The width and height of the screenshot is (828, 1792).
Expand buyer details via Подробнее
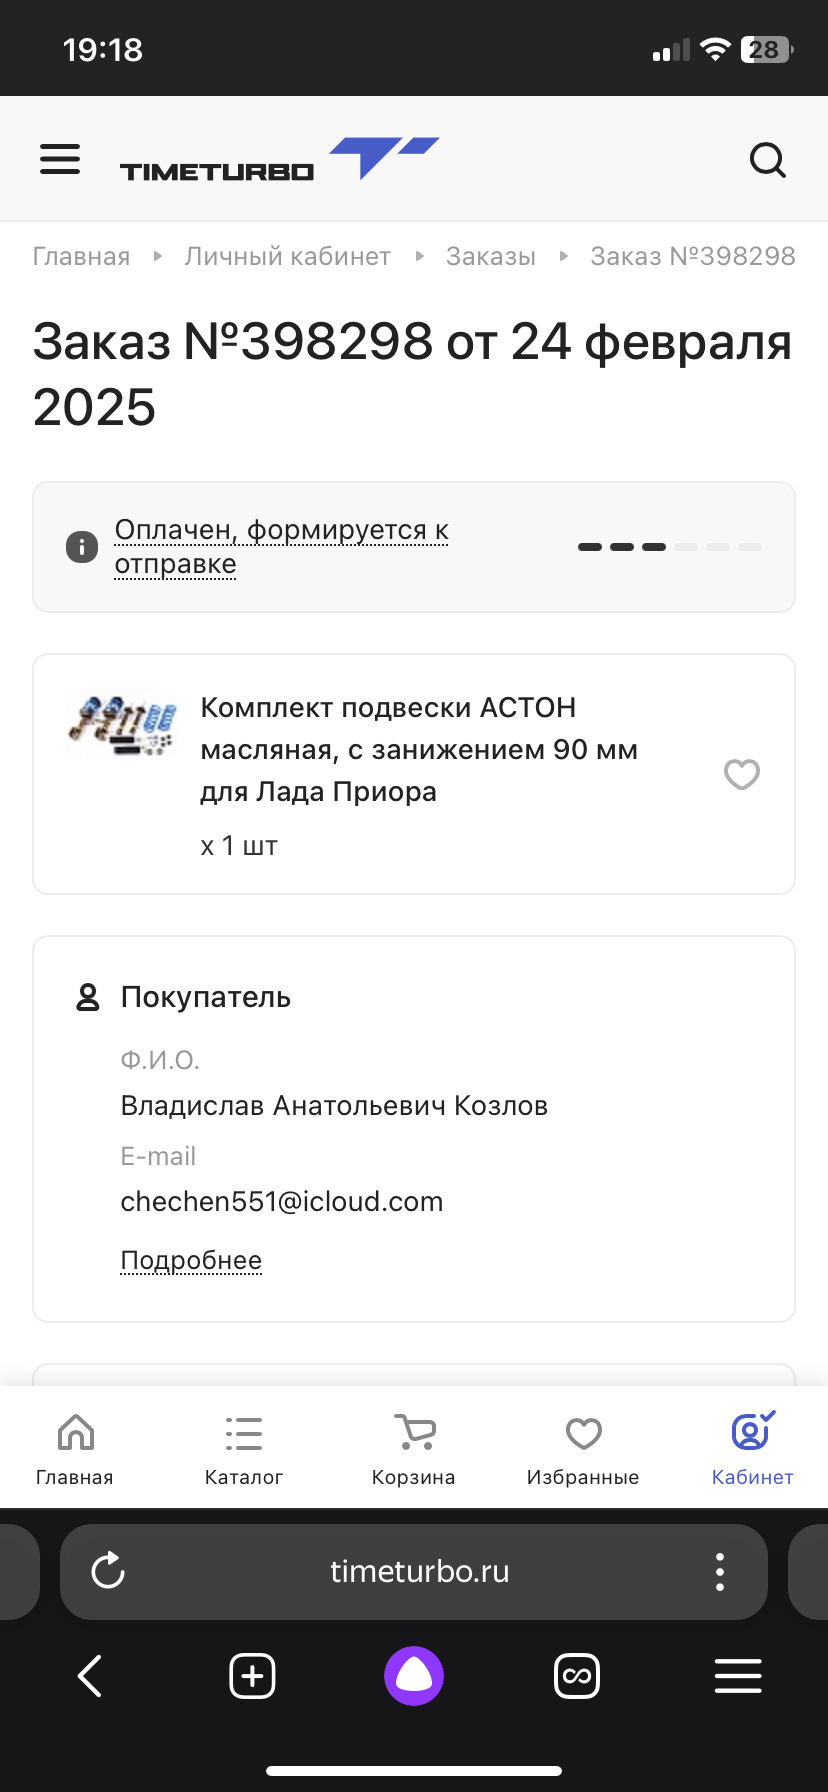tap(191, 1260)
